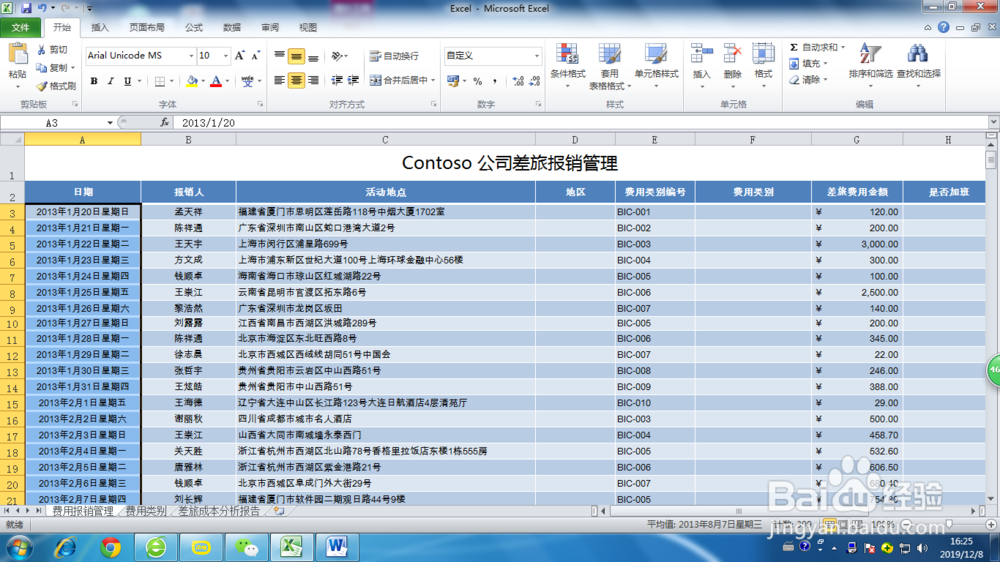Image resolution: width=1000 pixels, height=562 pixels.
Task: Switch to 审阅 Review tab
Action: coord(270,27)
